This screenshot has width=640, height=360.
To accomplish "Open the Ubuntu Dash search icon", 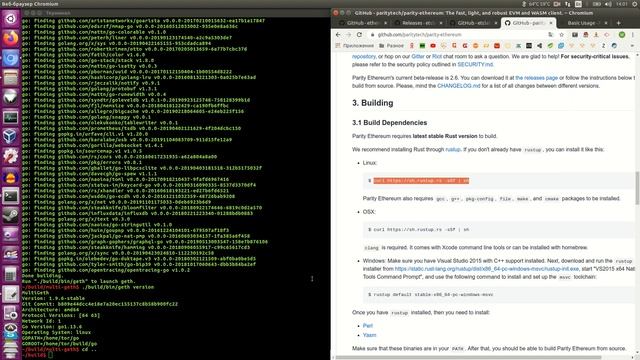I will coord(11,19).
